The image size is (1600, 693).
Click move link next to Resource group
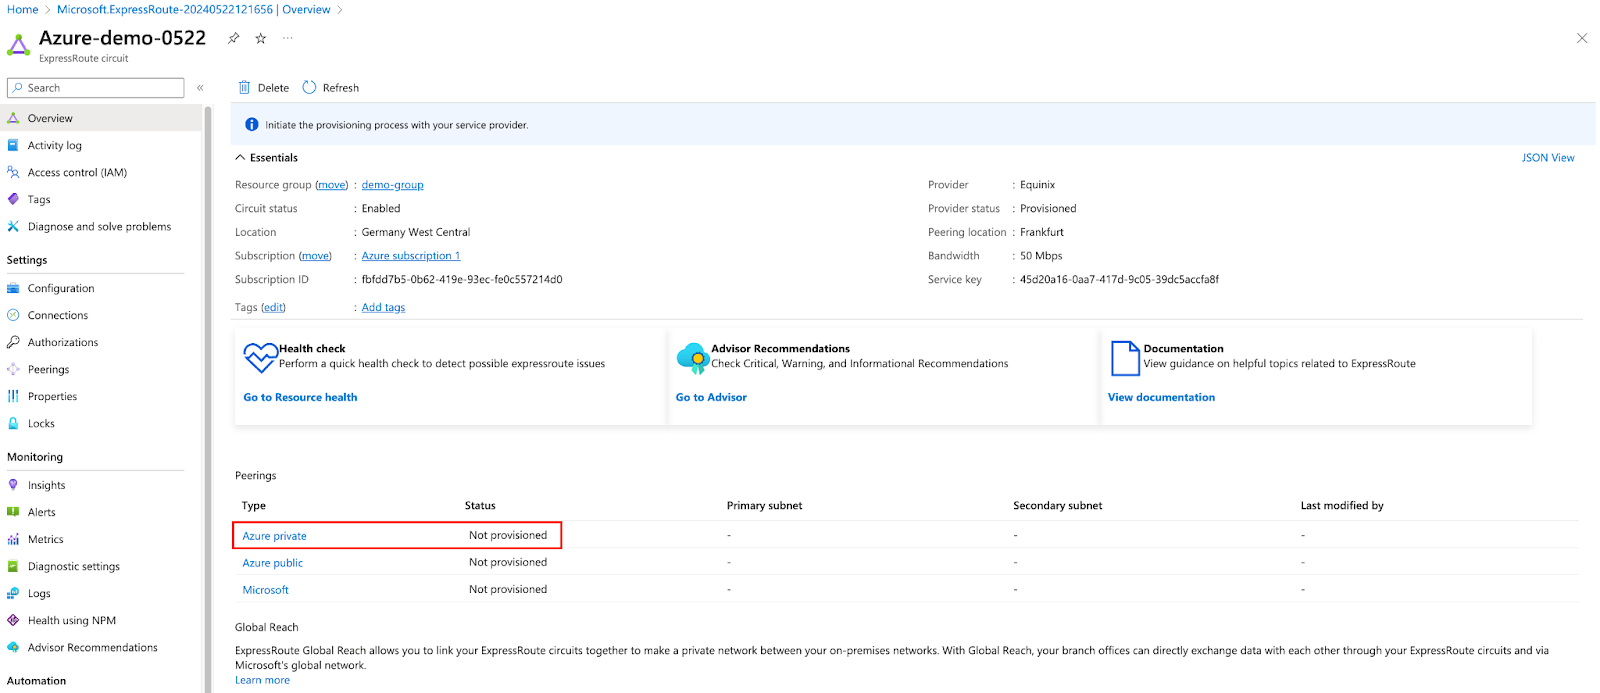click(x=332, y=185)
